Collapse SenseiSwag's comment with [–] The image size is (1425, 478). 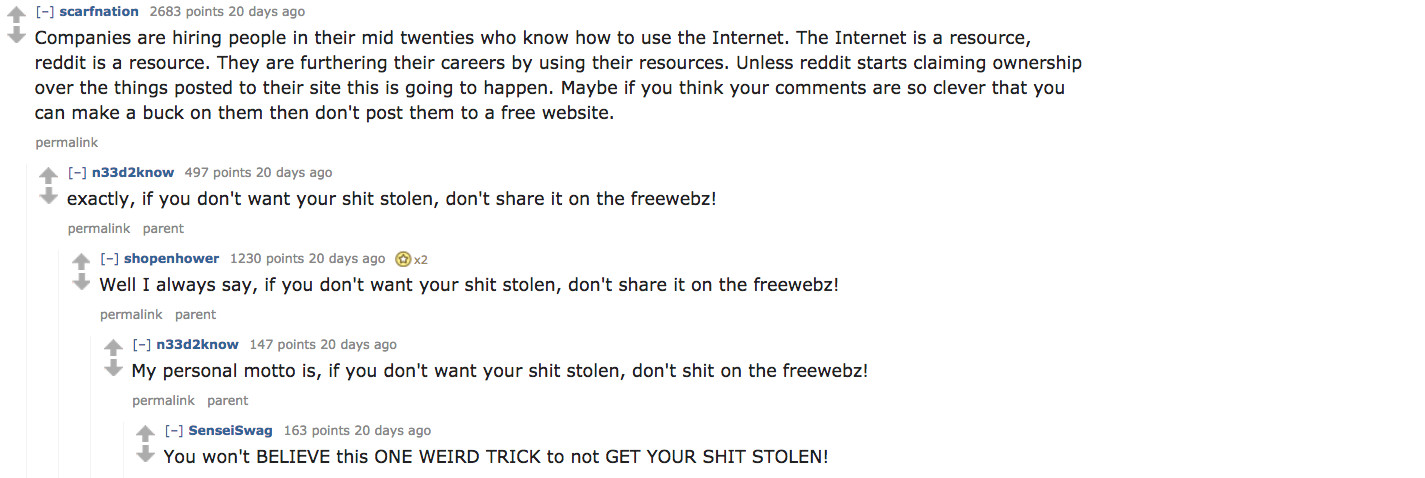(173, 430)
